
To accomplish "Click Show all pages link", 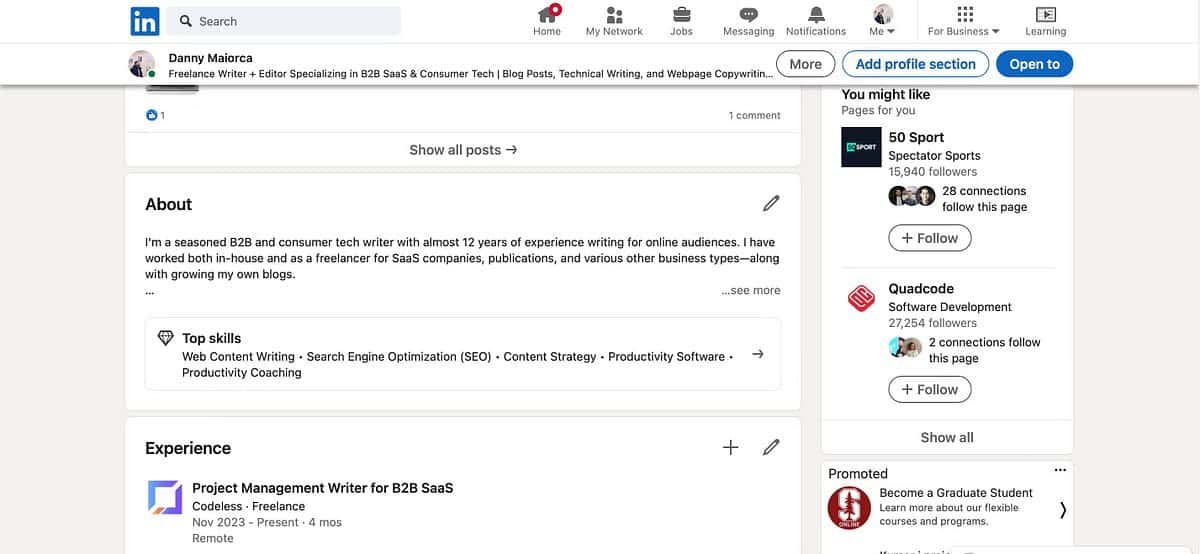I will pos(947,437).
